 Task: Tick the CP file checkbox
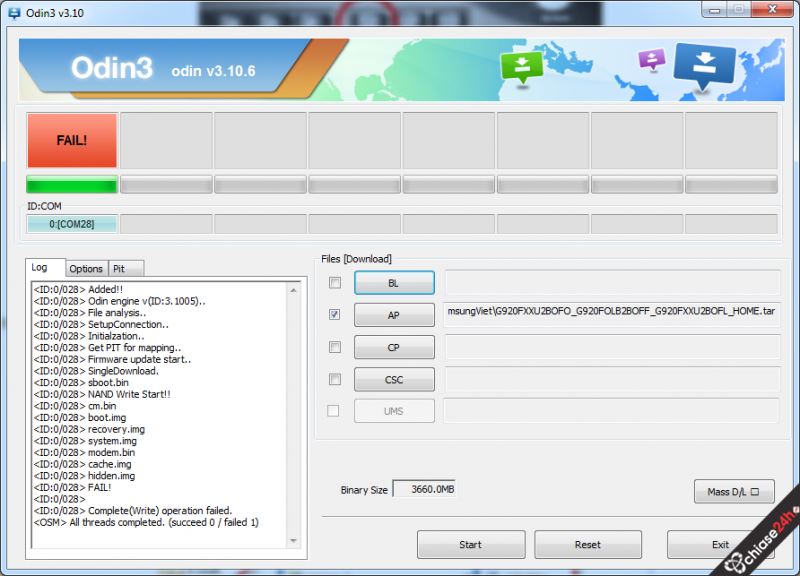[334, 347]
